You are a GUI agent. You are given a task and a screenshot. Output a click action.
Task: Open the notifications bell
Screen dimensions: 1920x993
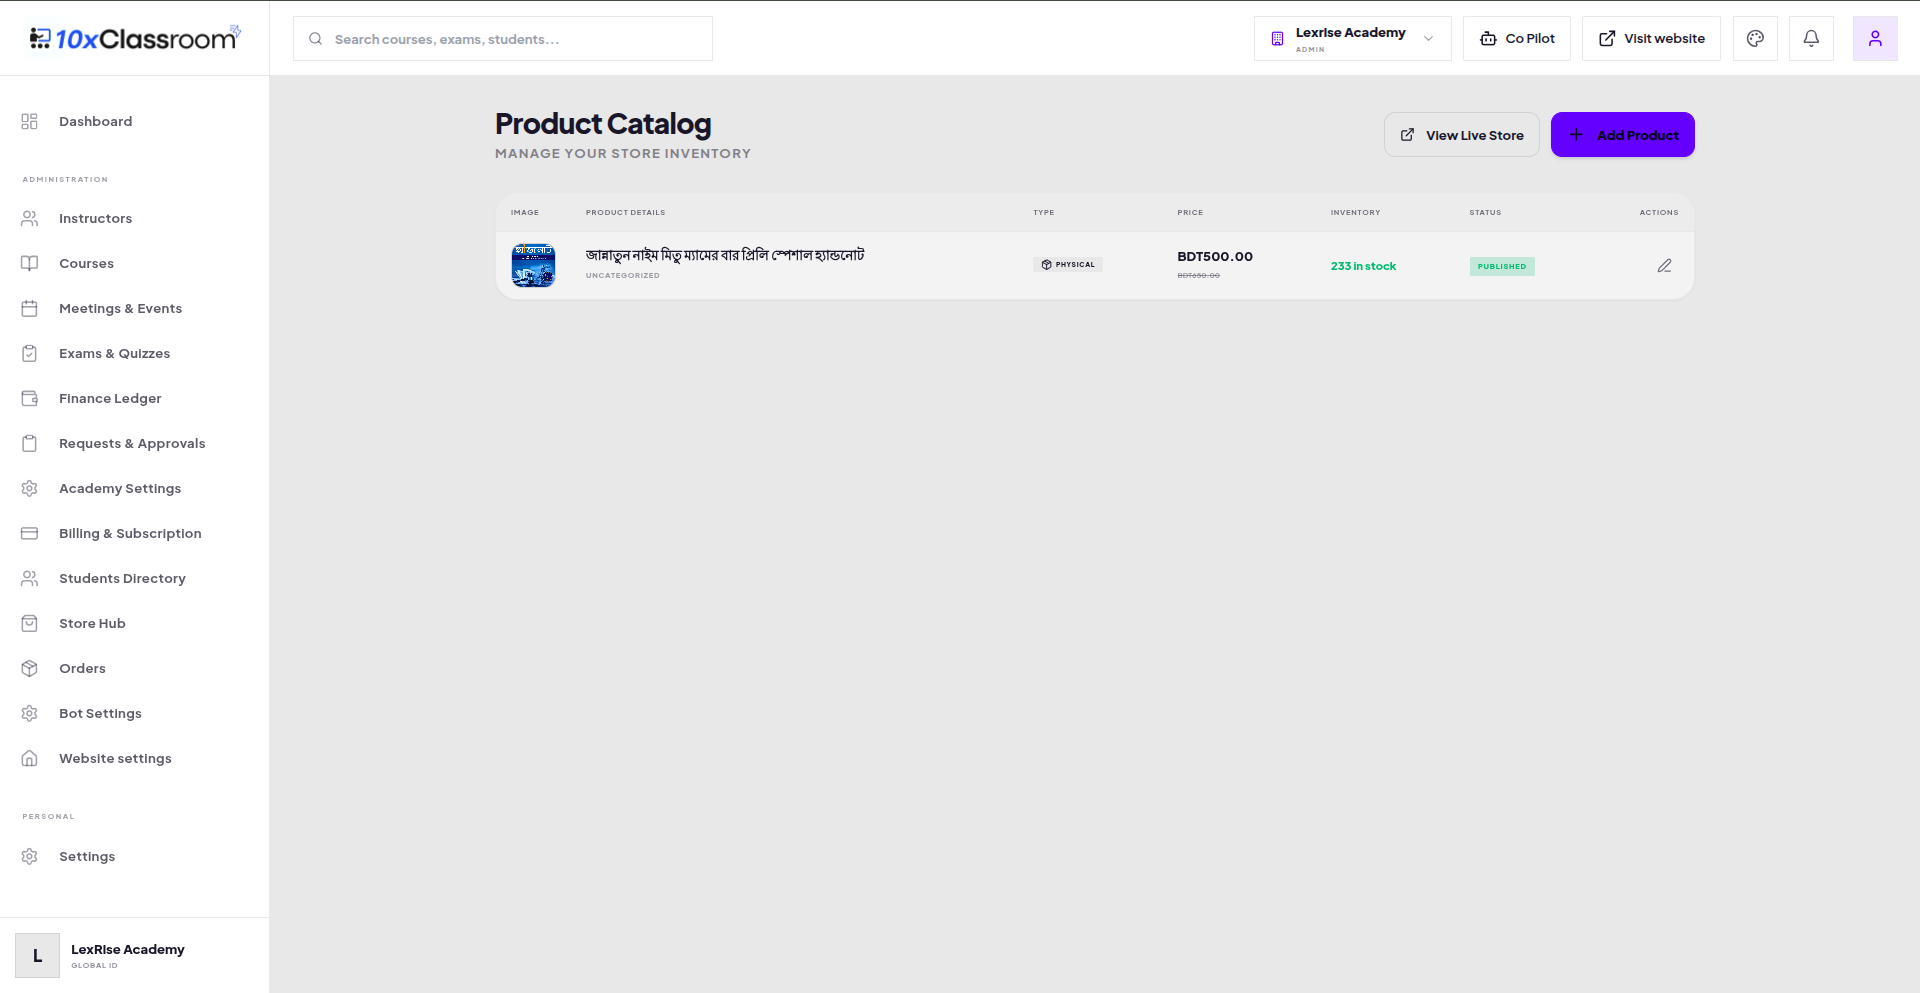coord(1811,38)
